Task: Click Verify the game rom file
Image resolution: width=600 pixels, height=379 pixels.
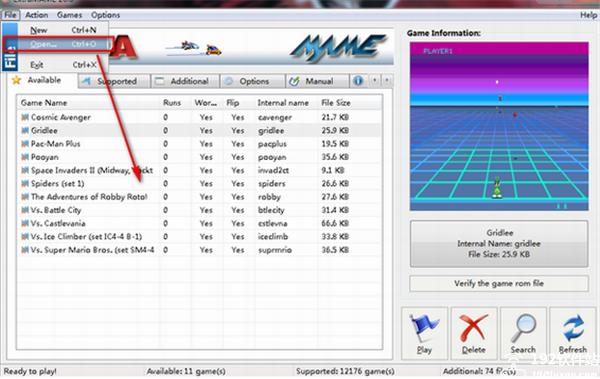Action: (499, 284)
